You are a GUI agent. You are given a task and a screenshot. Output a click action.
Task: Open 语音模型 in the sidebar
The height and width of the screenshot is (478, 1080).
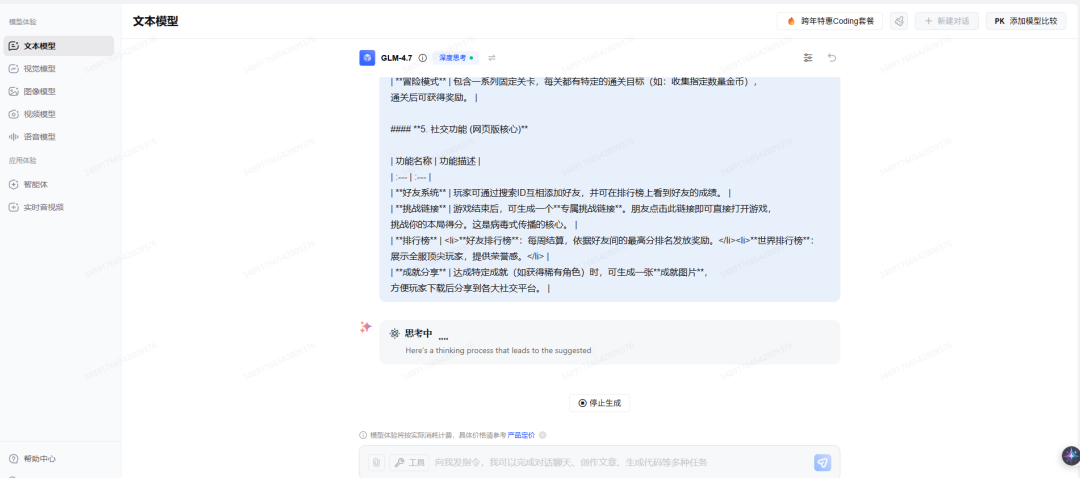click(x=59, y=137)
